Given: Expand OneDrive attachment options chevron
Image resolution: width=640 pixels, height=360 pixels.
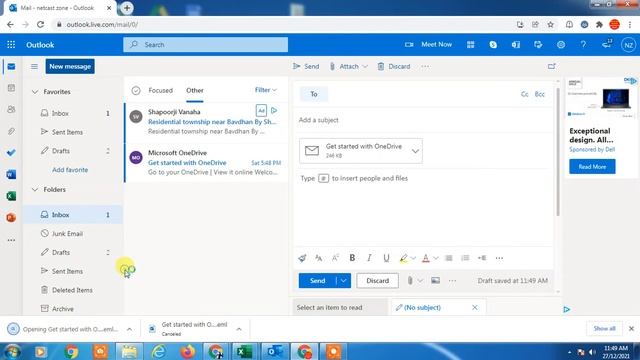Looking at the screenshot, I should (415, 151).
